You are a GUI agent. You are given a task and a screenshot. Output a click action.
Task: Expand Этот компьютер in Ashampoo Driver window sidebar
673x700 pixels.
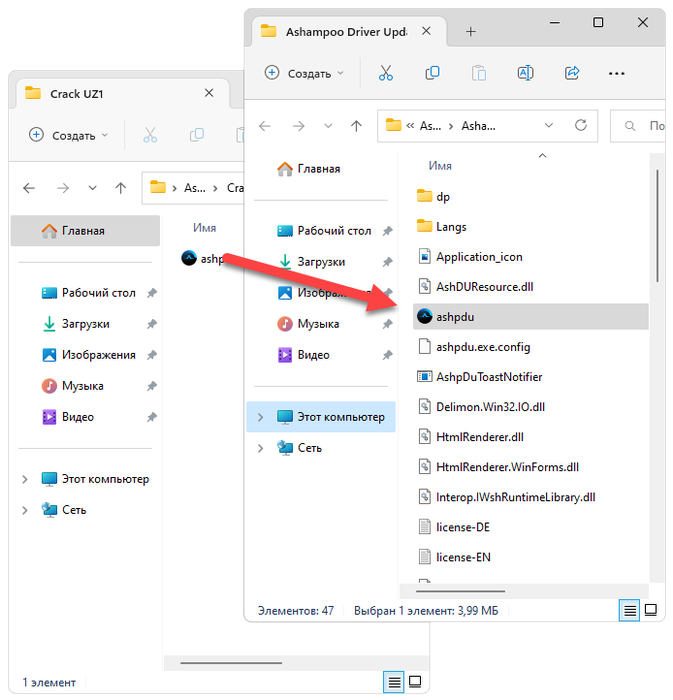261,417
